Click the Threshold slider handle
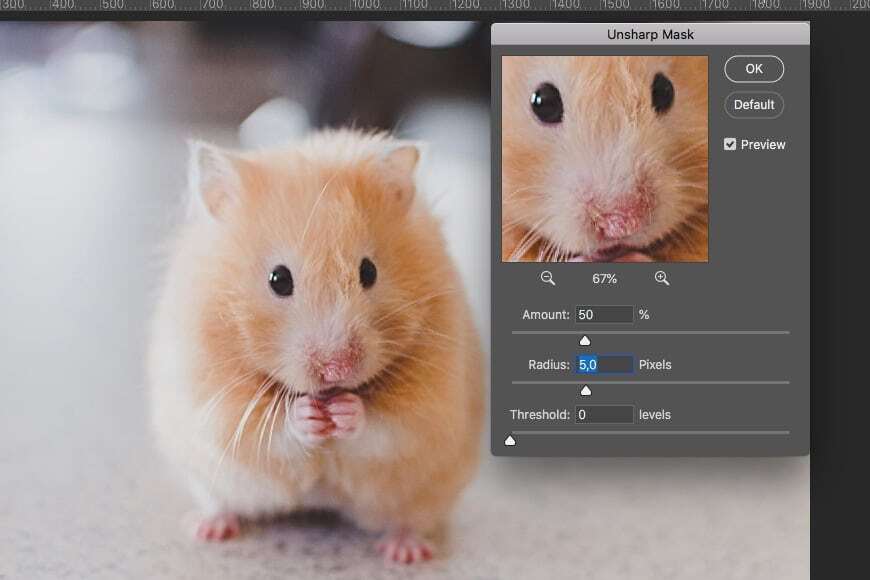870x580 pixels. coord(510,440)
